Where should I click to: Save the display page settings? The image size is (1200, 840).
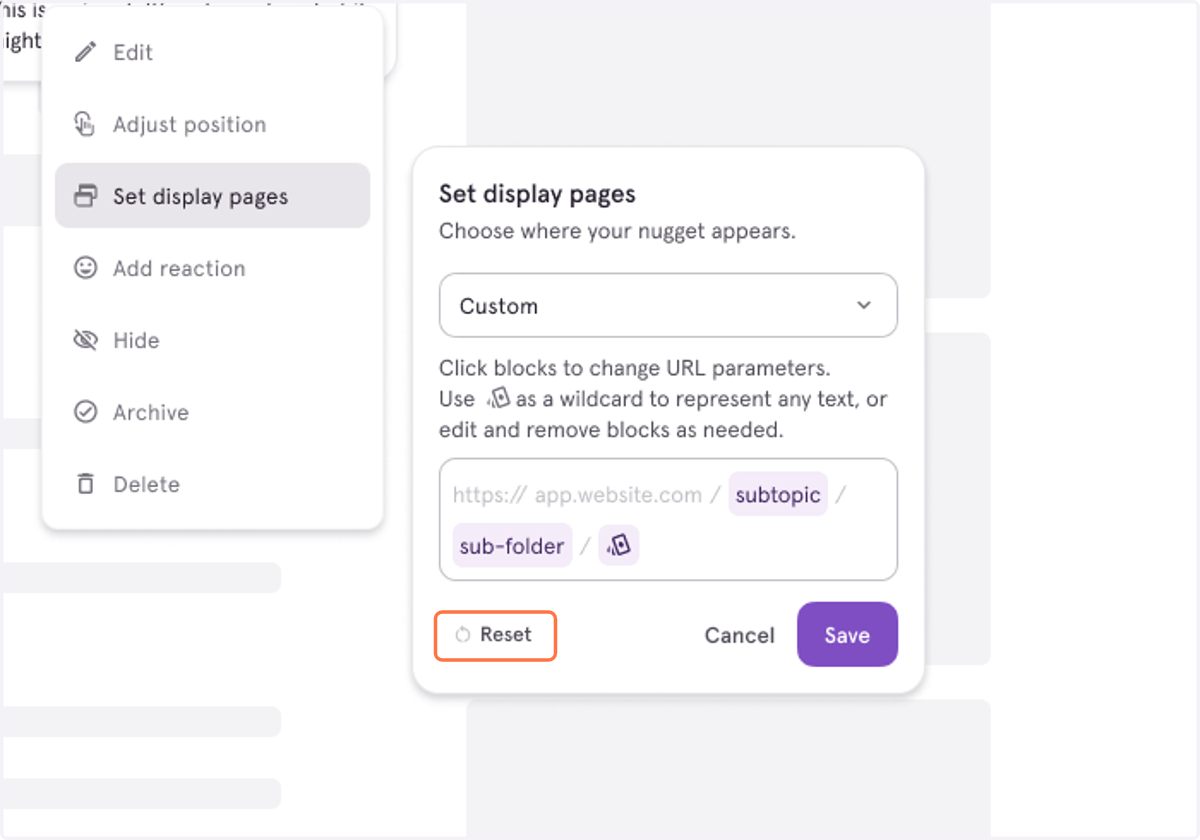click(x=847, y=635)
